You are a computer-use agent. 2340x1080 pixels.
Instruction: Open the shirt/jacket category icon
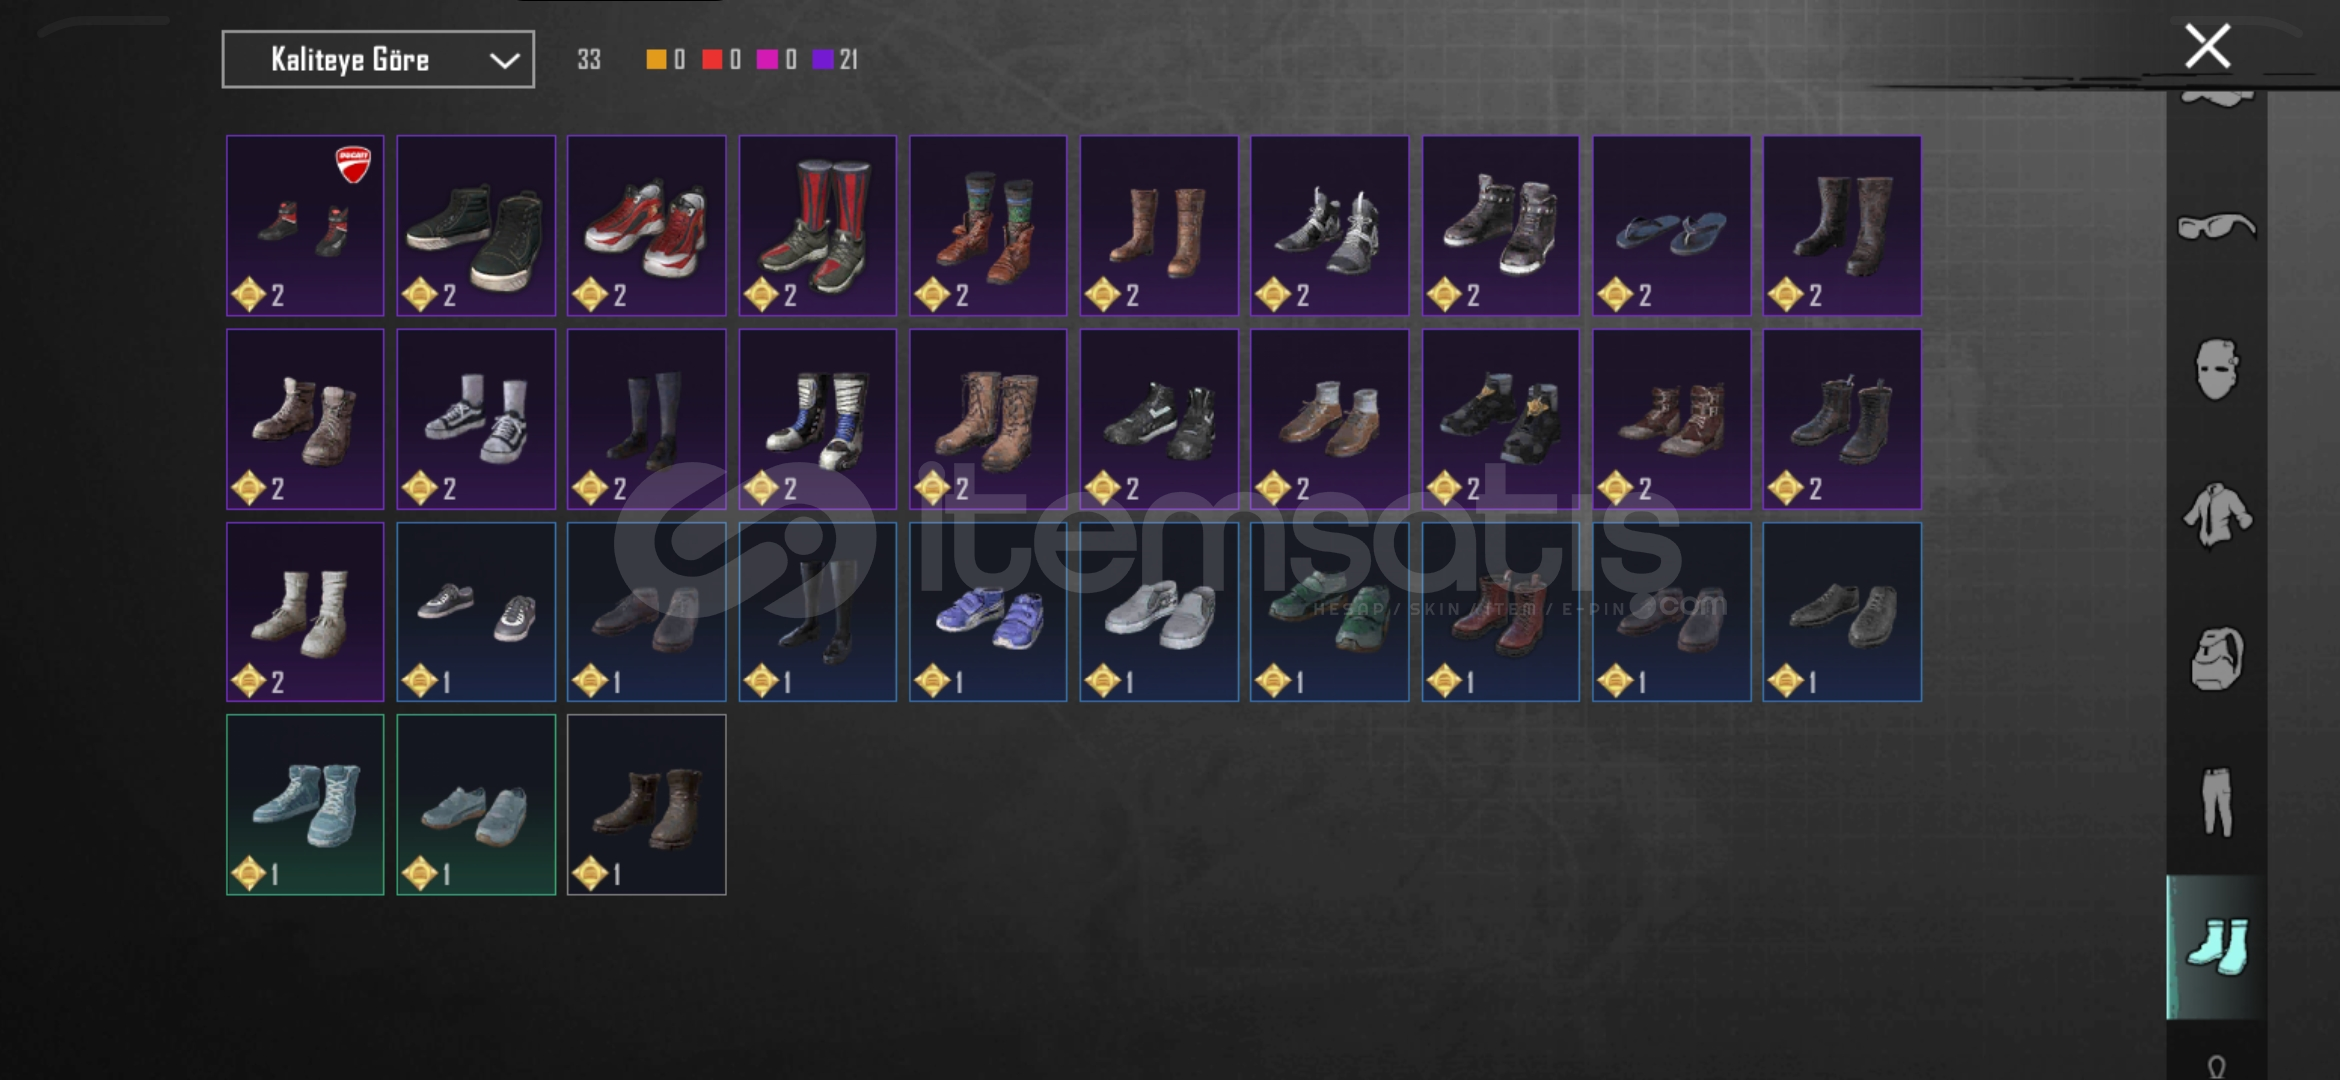click(x=2216, y=515)
